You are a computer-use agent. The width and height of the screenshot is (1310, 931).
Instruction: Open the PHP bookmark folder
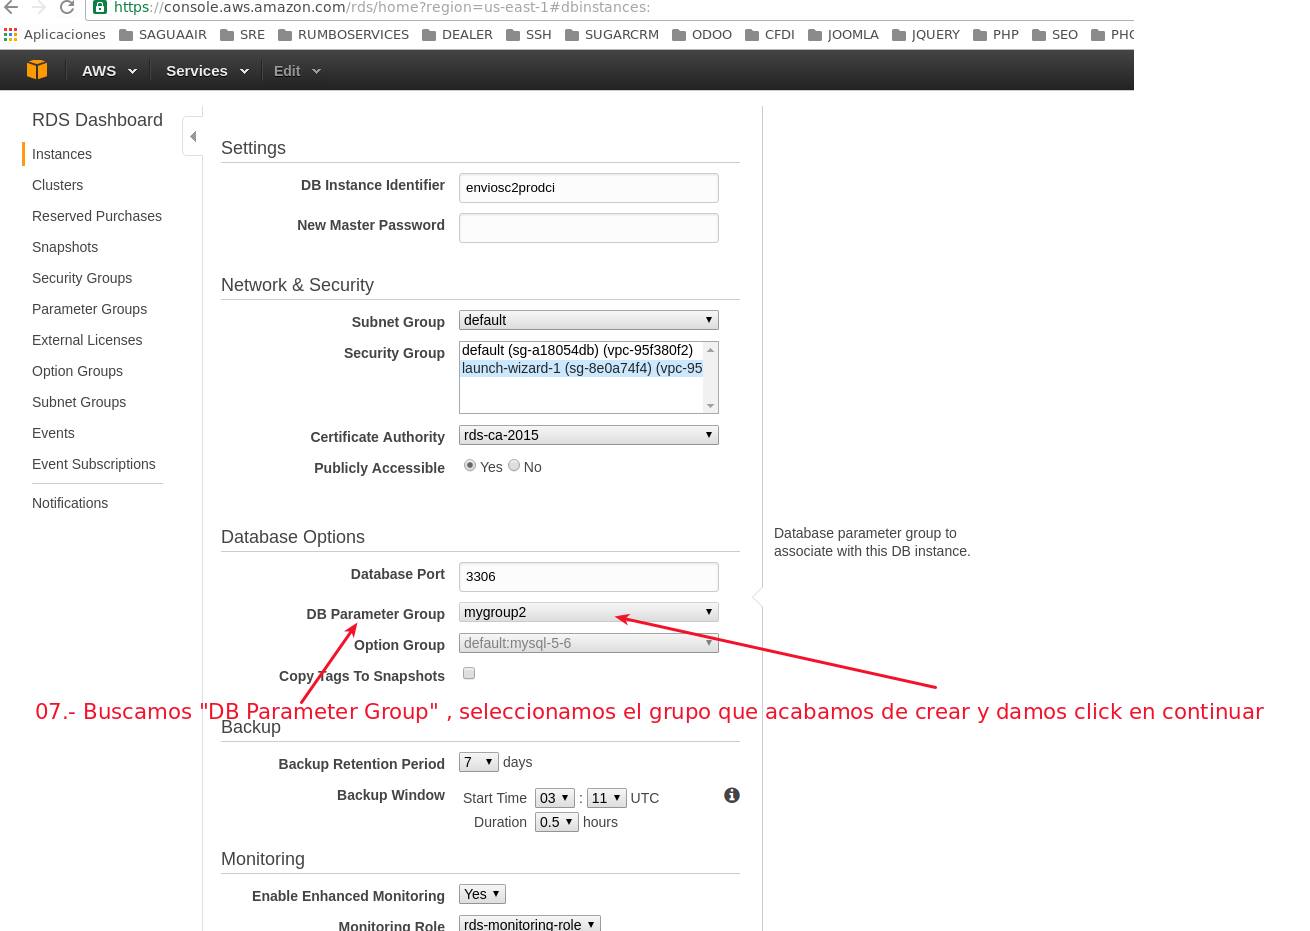point(996,34)
